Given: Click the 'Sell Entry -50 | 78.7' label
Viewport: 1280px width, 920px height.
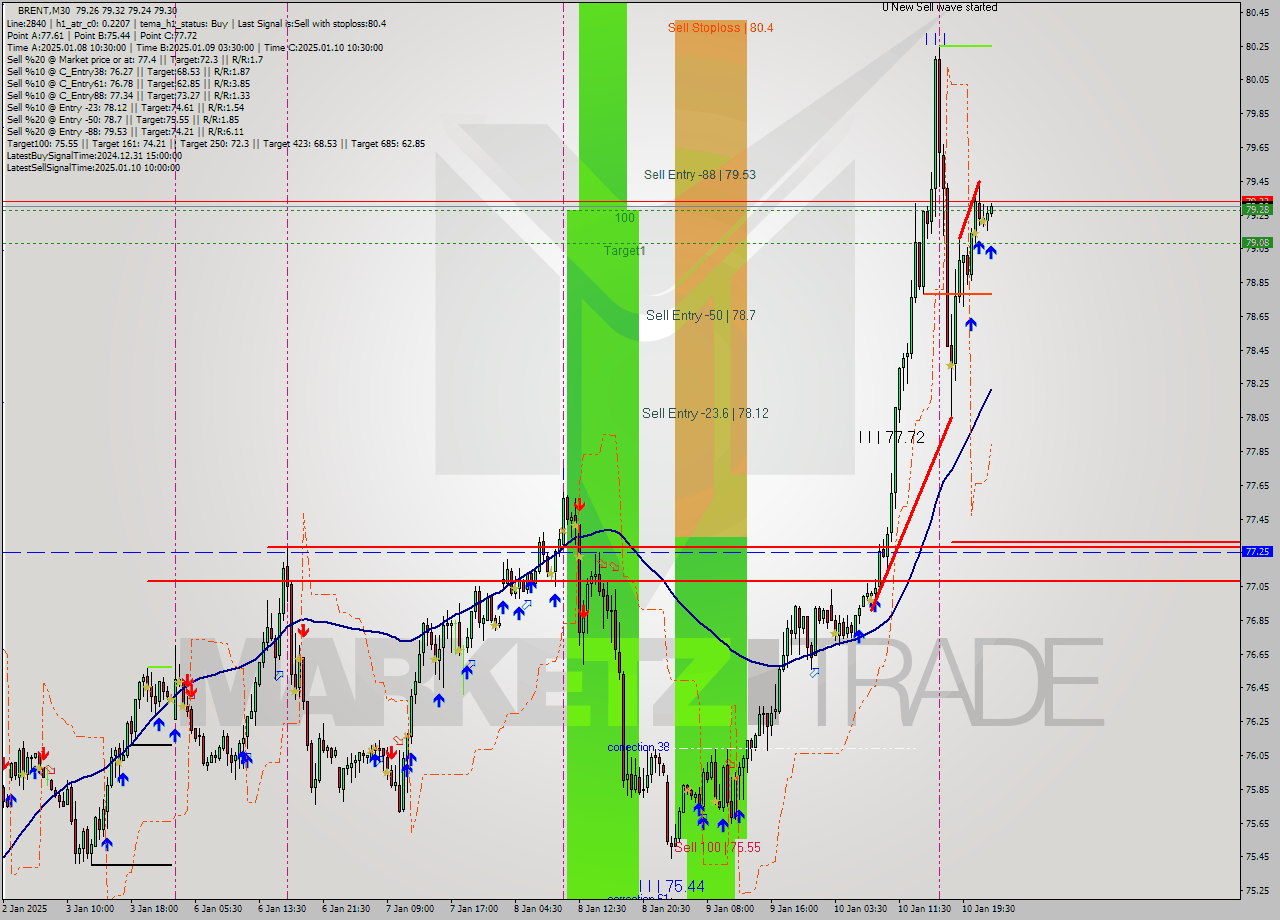Looking at the screenshot, I should click(x=700, y=315).
